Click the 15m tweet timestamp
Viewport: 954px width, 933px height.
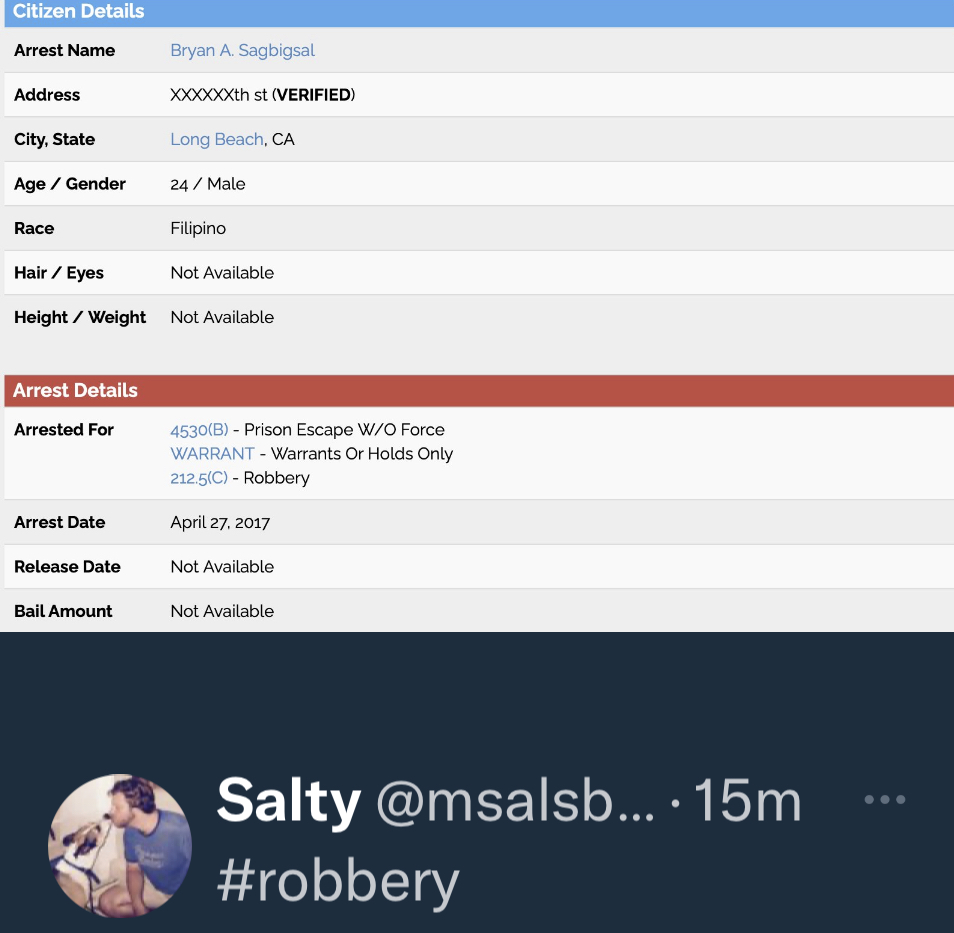coord(747,801)
